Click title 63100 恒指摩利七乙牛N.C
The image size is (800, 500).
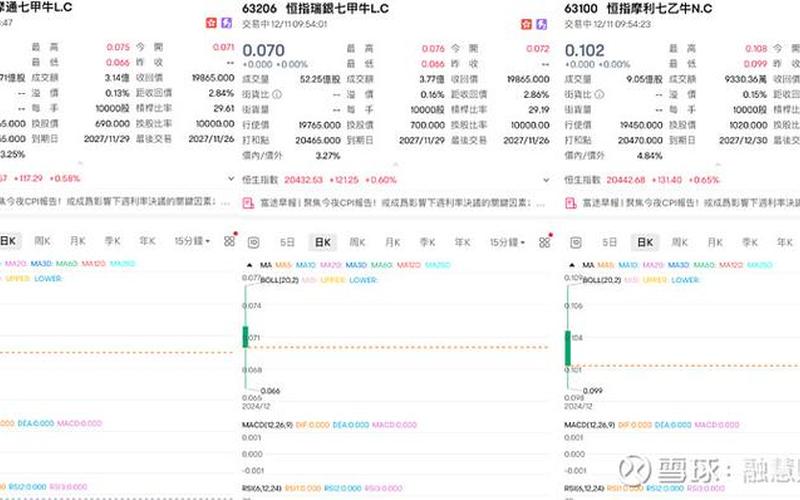point(638,9)
